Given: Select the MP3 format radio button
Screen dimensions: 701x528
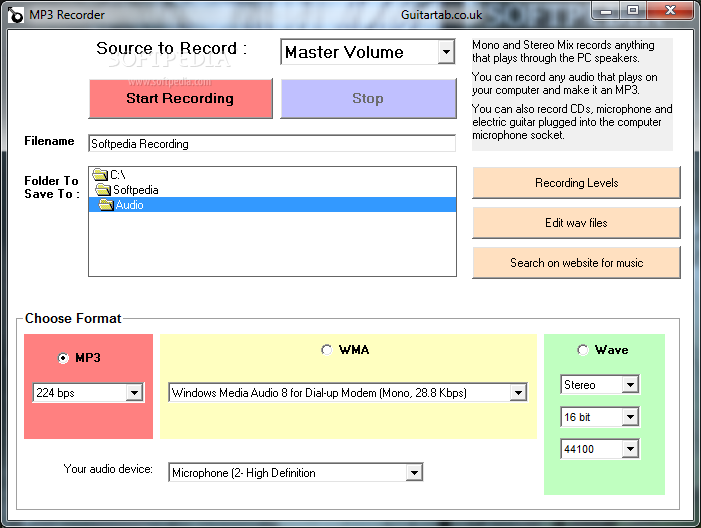Looking at the screenshot, I should 63,358.
